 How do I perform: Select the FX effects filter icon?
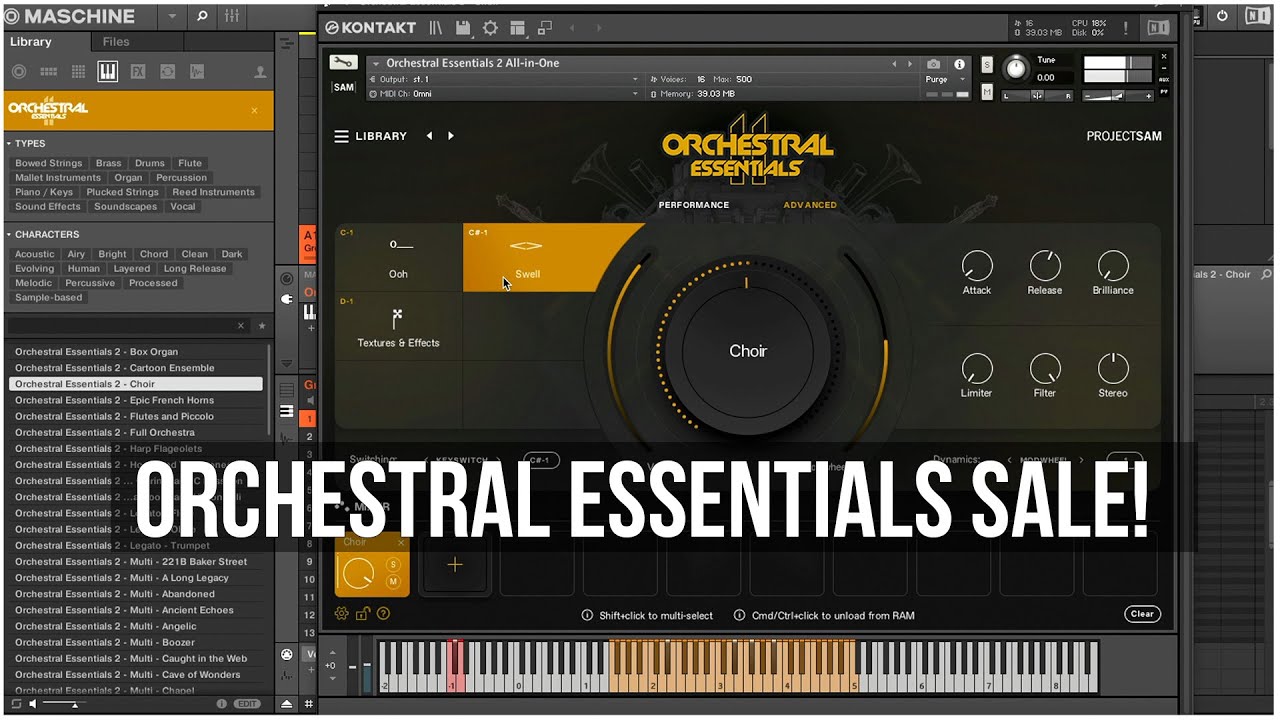click(x=137, y=72)
